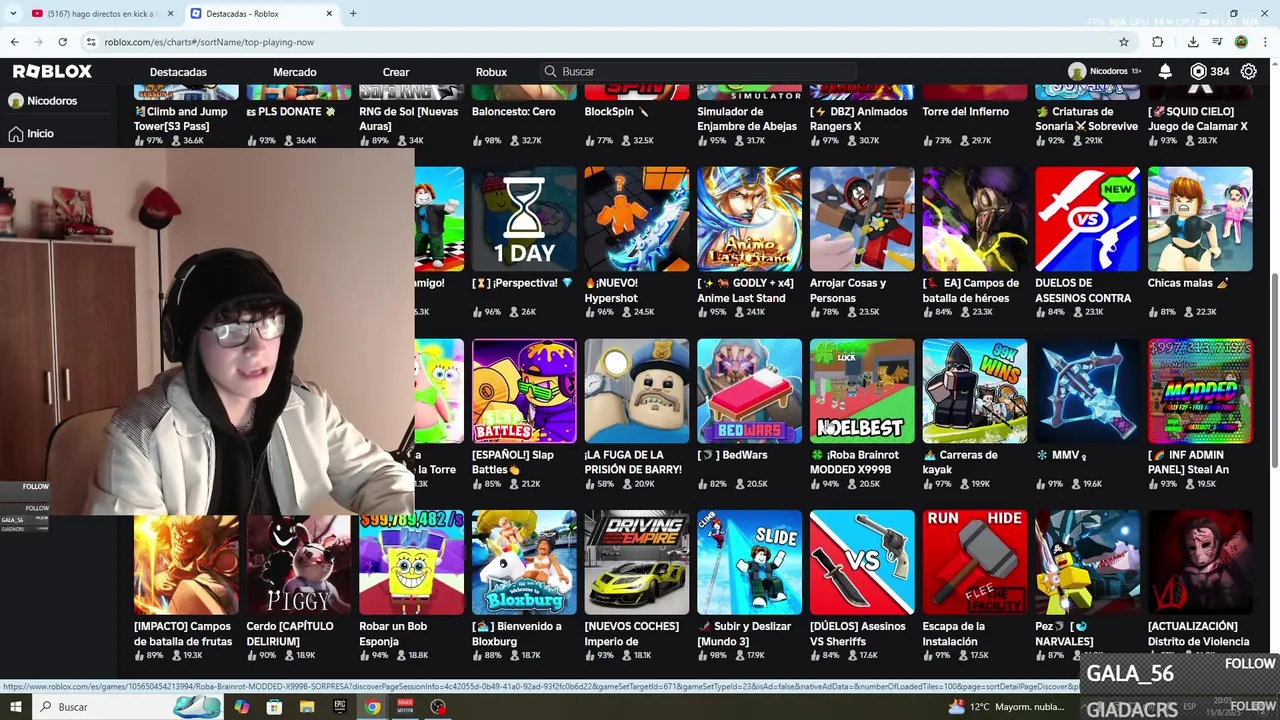Open Voicemeeter app in taskbar
Image resolution: width=1280 pixels, height=720 pixels.
(405, 707)
